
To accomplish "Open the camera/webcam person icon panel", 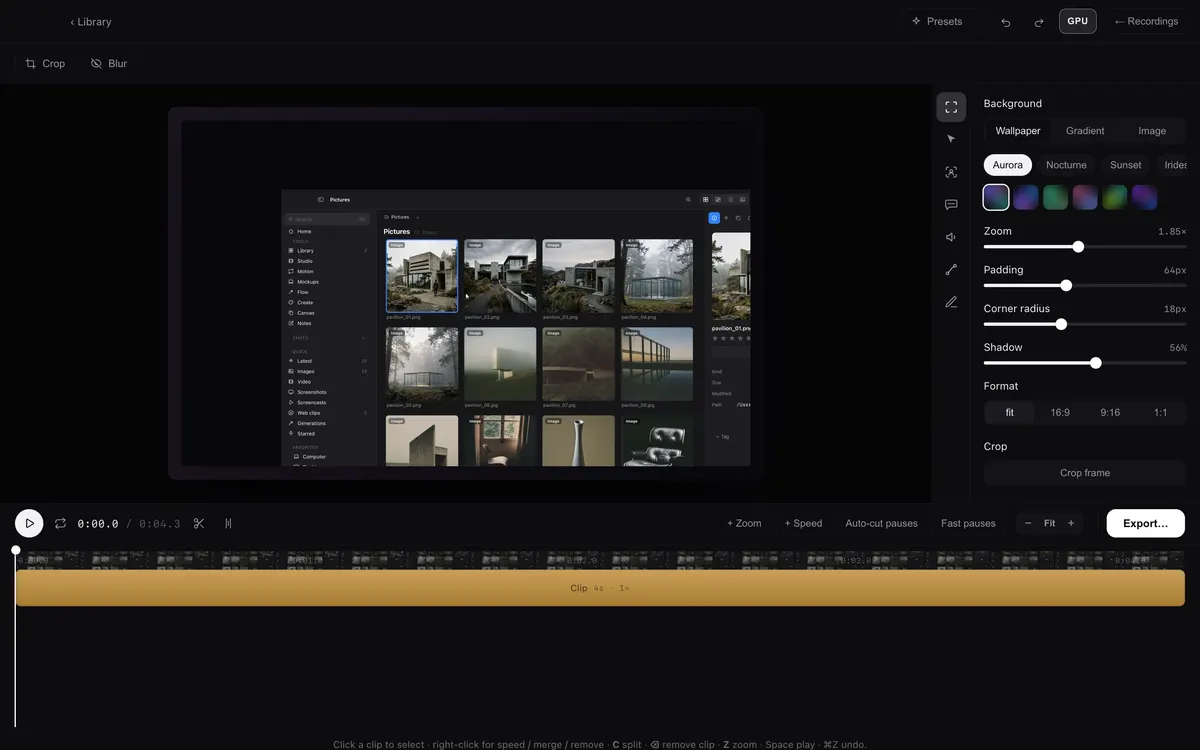I will pyautogui.click(x=951, y=172).
